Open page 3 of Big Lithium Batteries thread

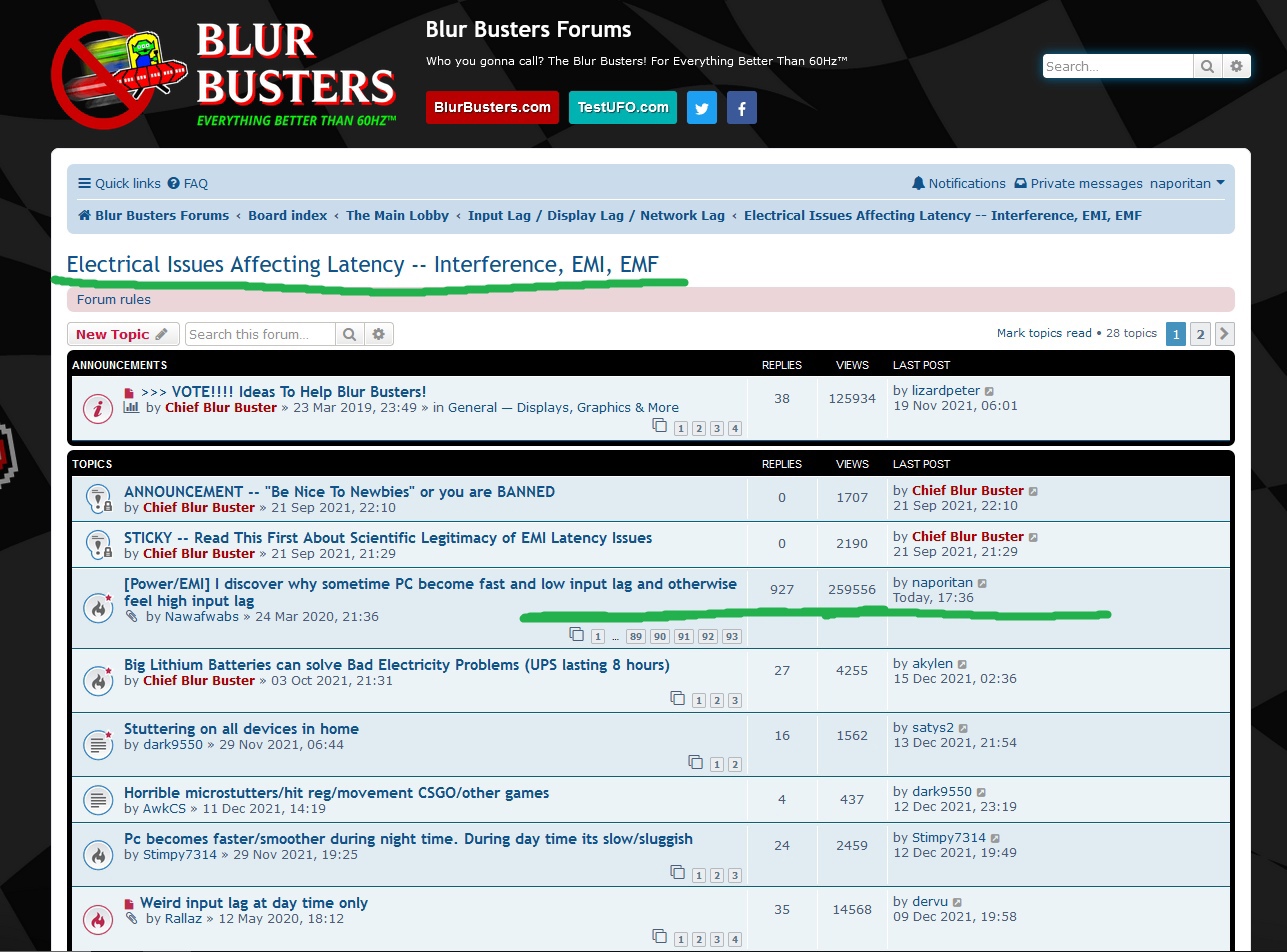pos(735,701)
